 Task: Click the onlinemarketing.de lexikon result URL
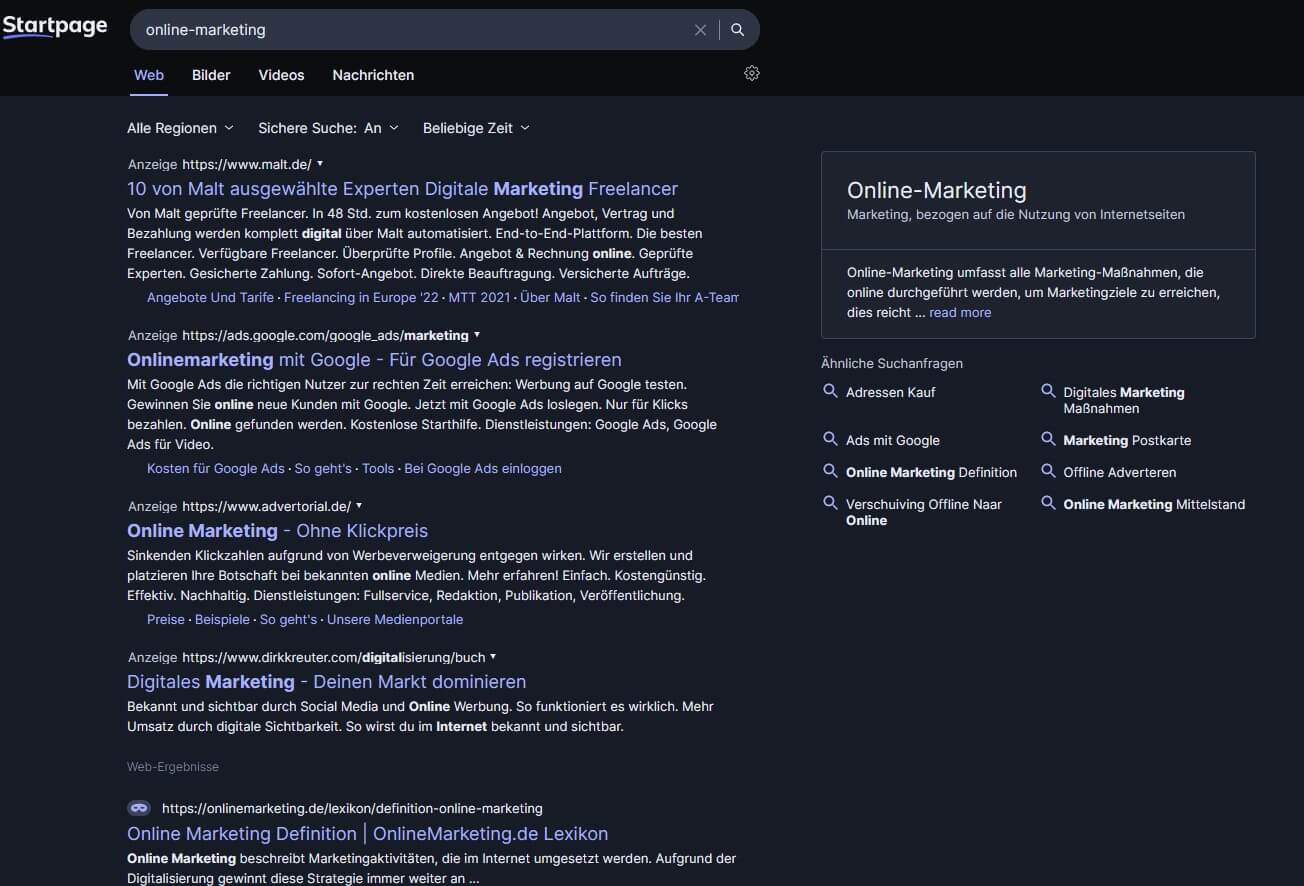[x=352, y=808]
